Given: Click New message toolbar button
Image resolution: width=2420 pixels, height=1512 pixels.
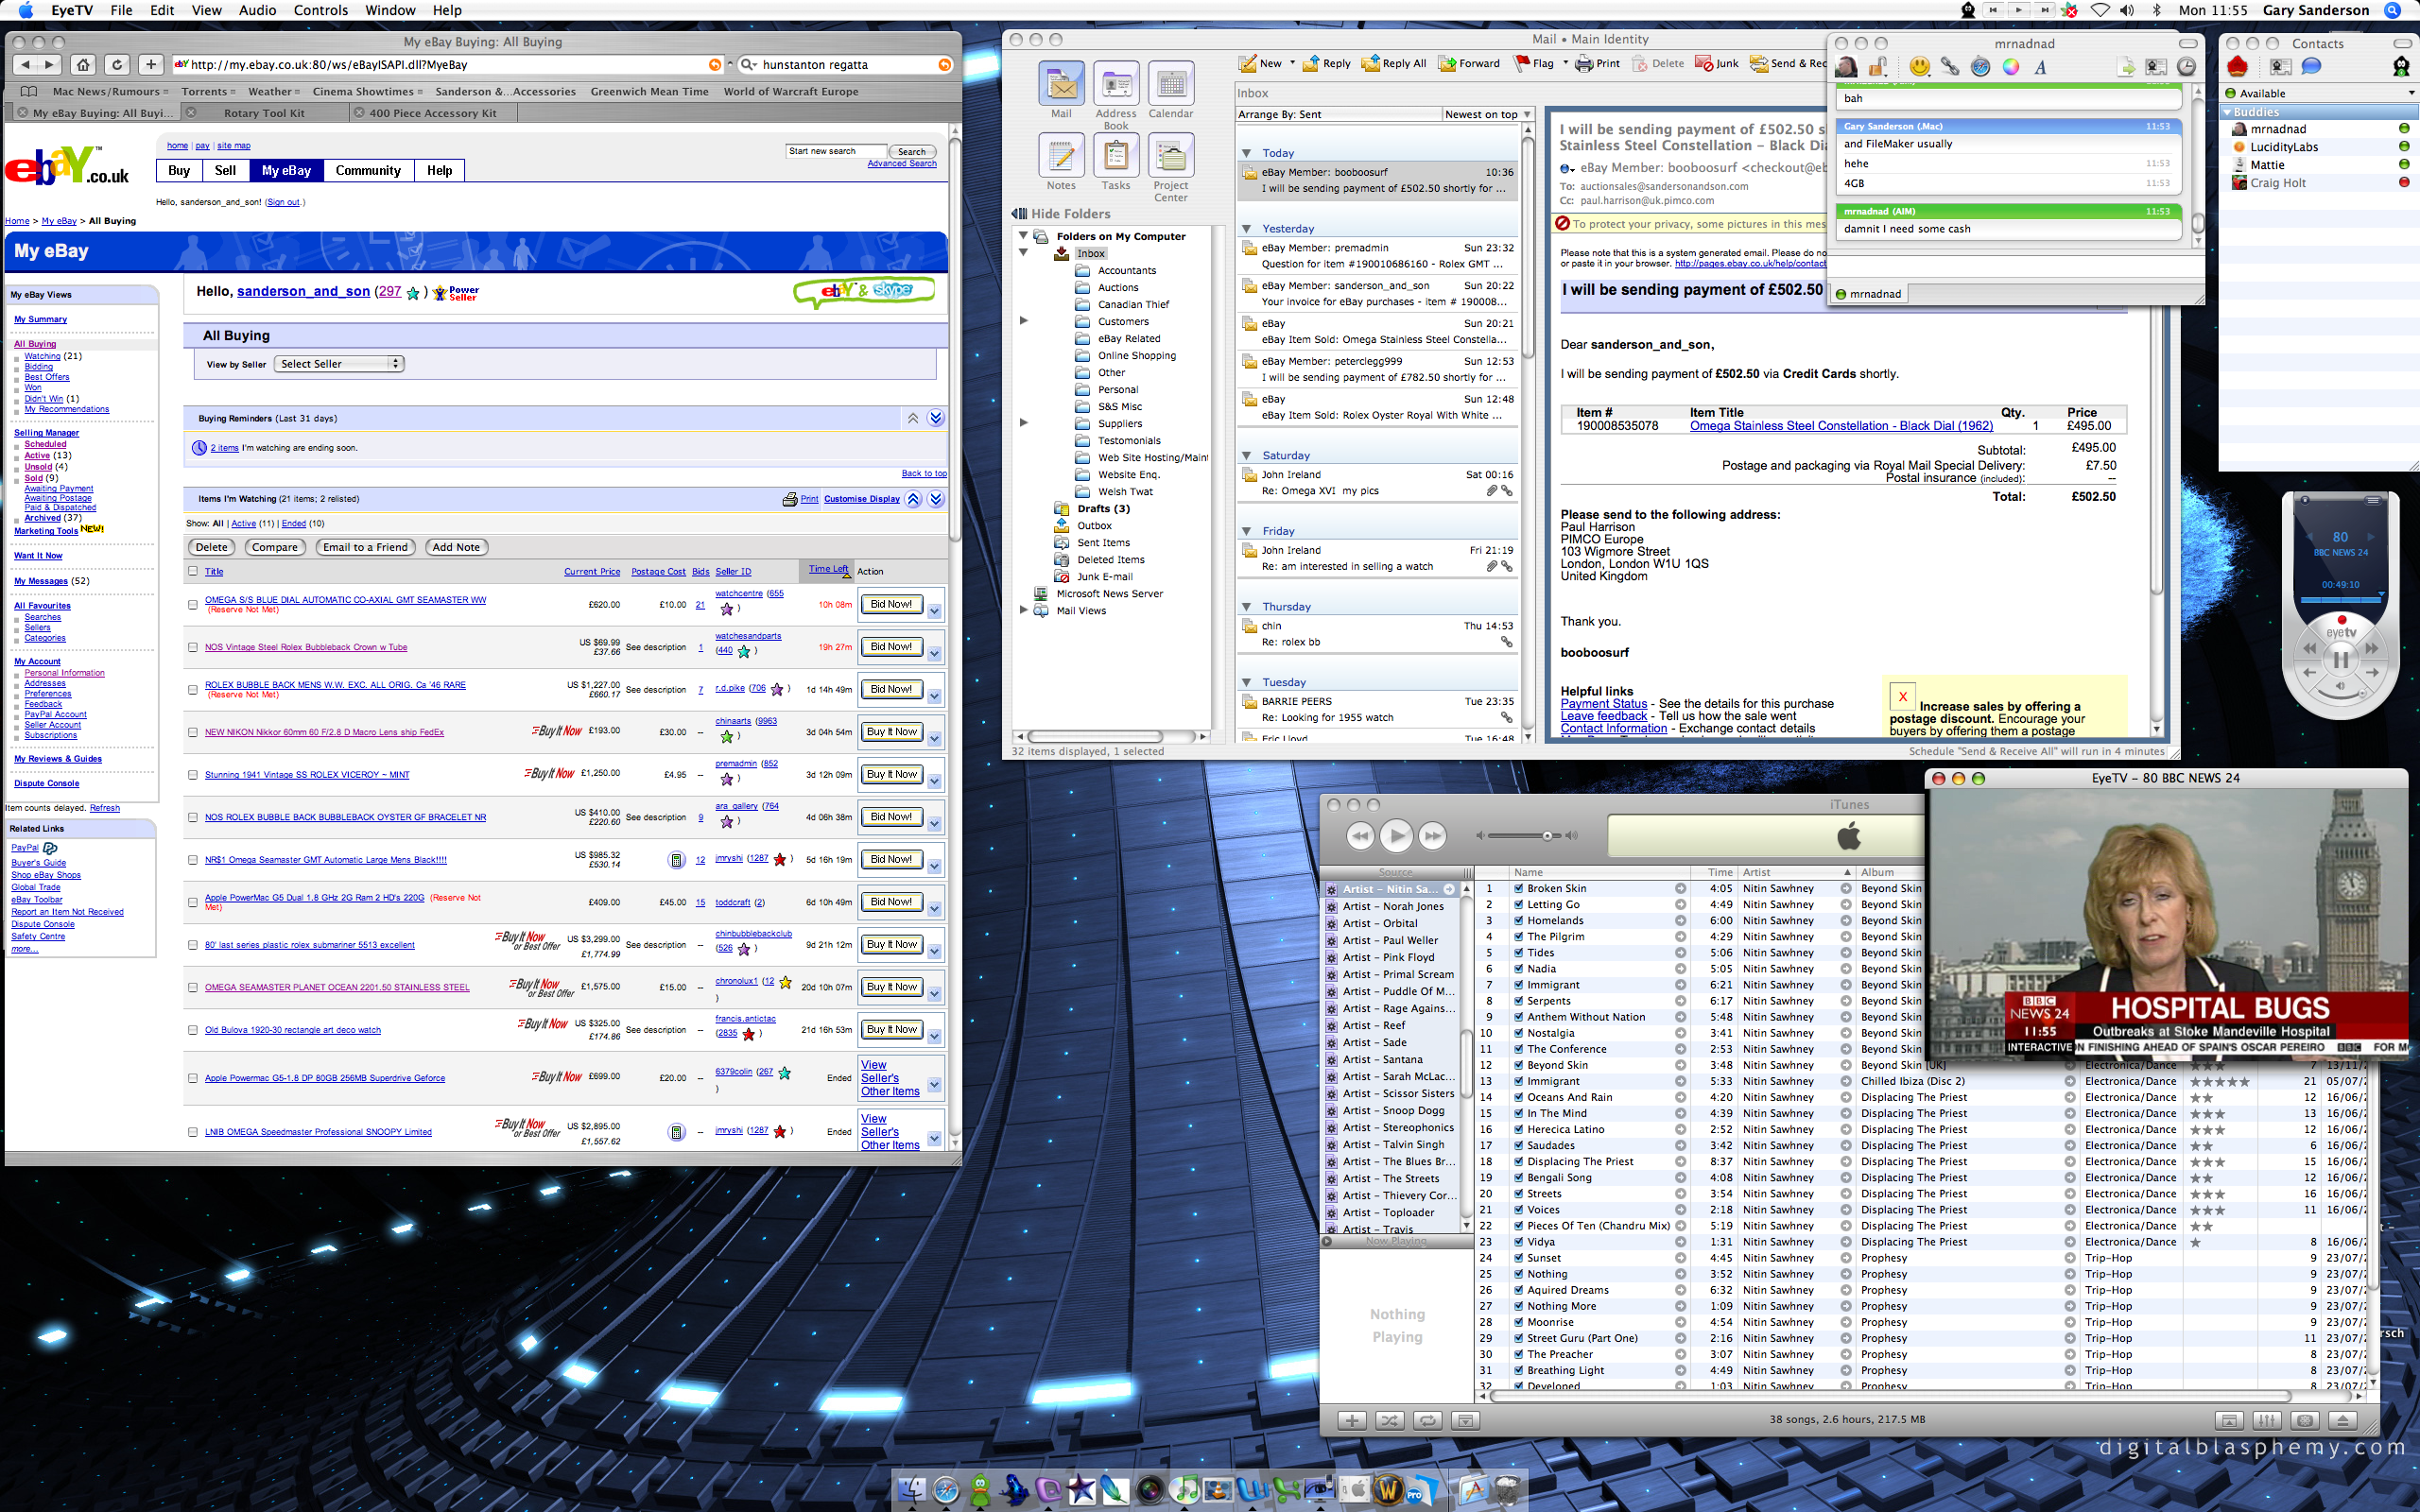Looking at the screenshot, I should point(1260,63).
